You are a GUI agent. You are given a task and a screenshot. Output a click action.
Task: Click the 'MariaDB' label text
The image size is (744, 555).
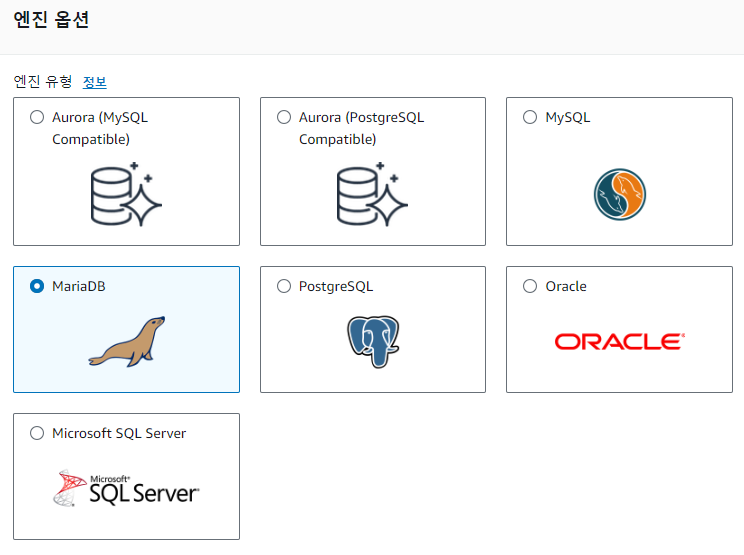pos(79,286)
